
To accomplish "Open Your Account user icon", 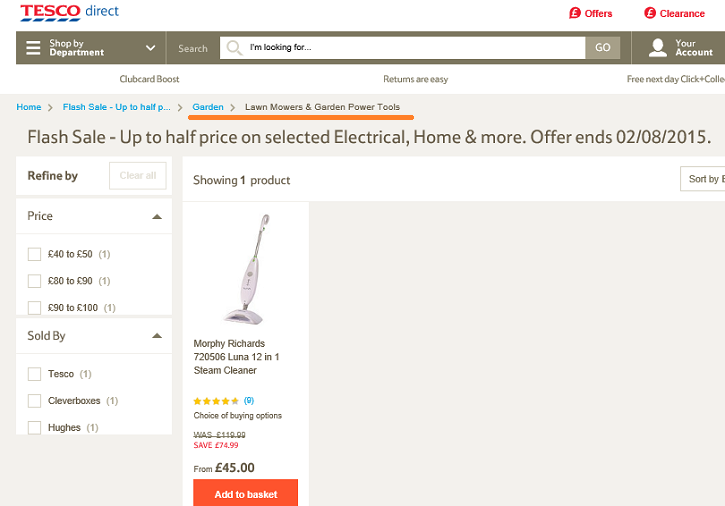I will [657, 48].
